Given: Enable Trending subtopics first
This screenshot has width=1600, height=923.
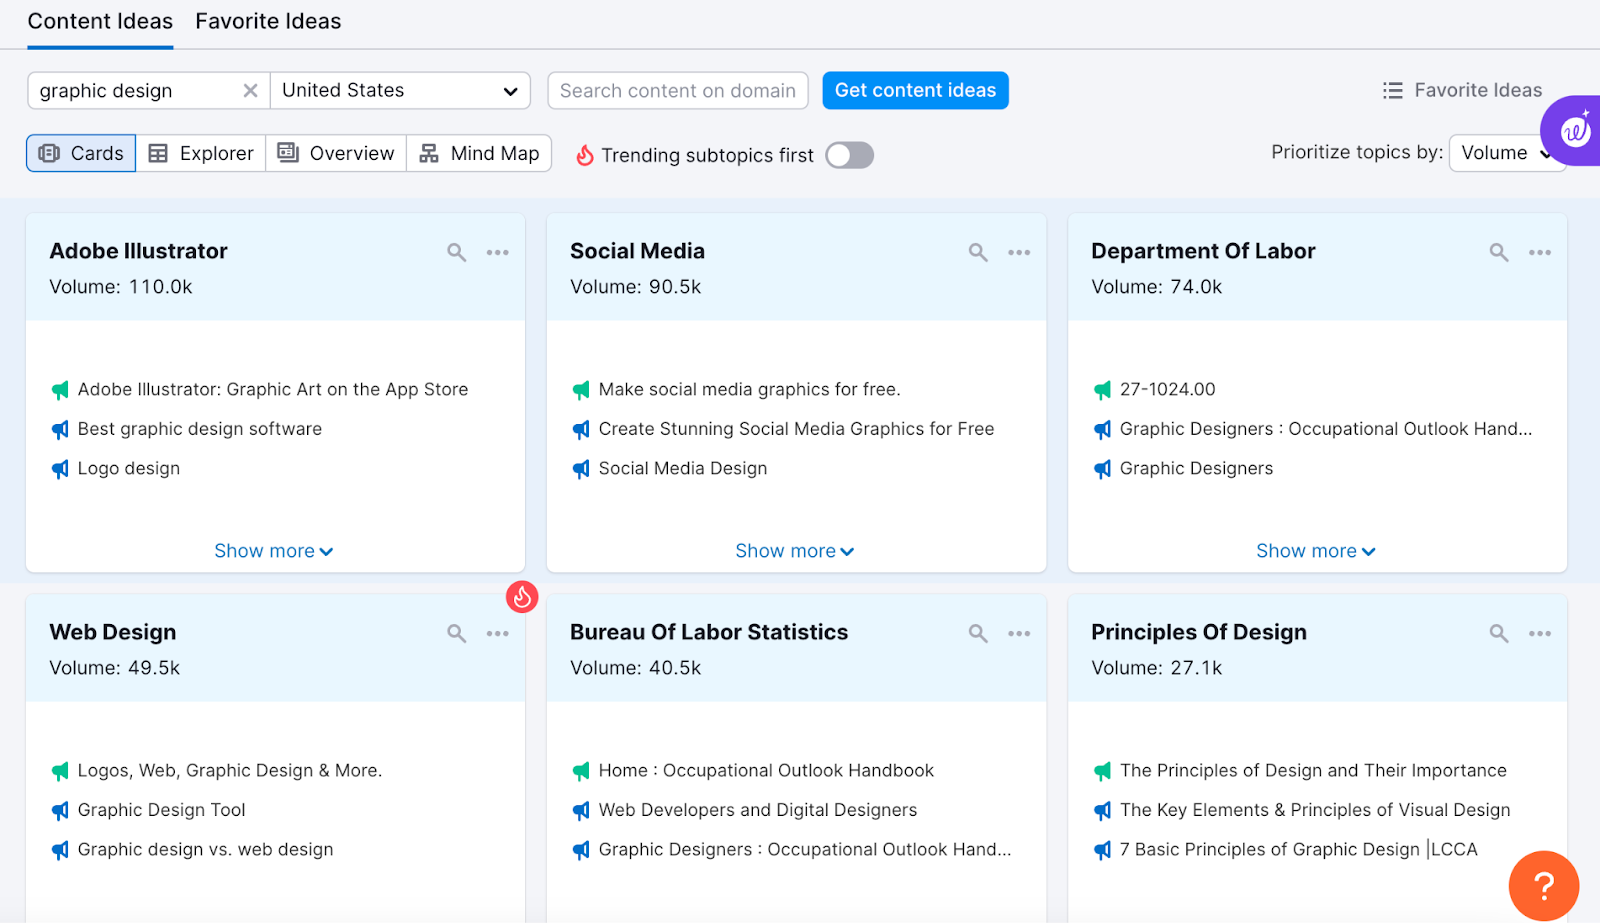Looking at the screenshot, I should tap(848, 155).
